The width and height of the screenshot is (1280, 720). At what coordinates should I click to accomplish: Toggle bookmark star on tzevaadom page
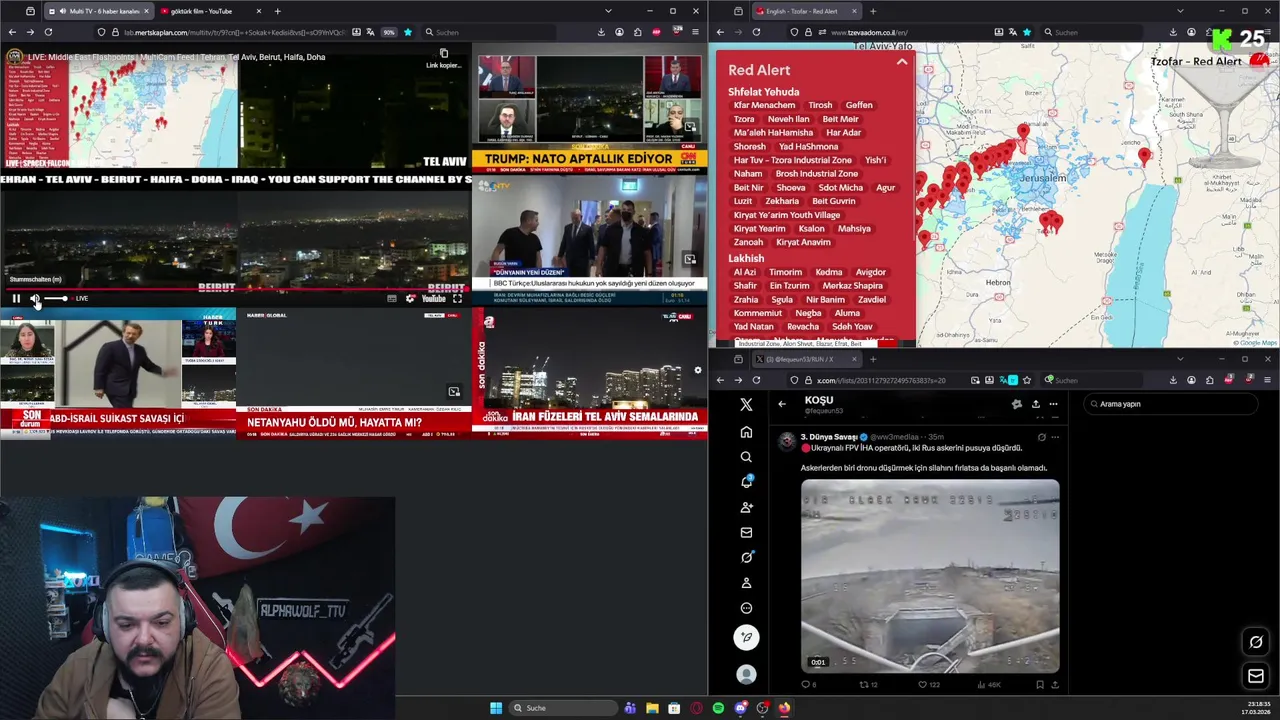pos(1027,32)
